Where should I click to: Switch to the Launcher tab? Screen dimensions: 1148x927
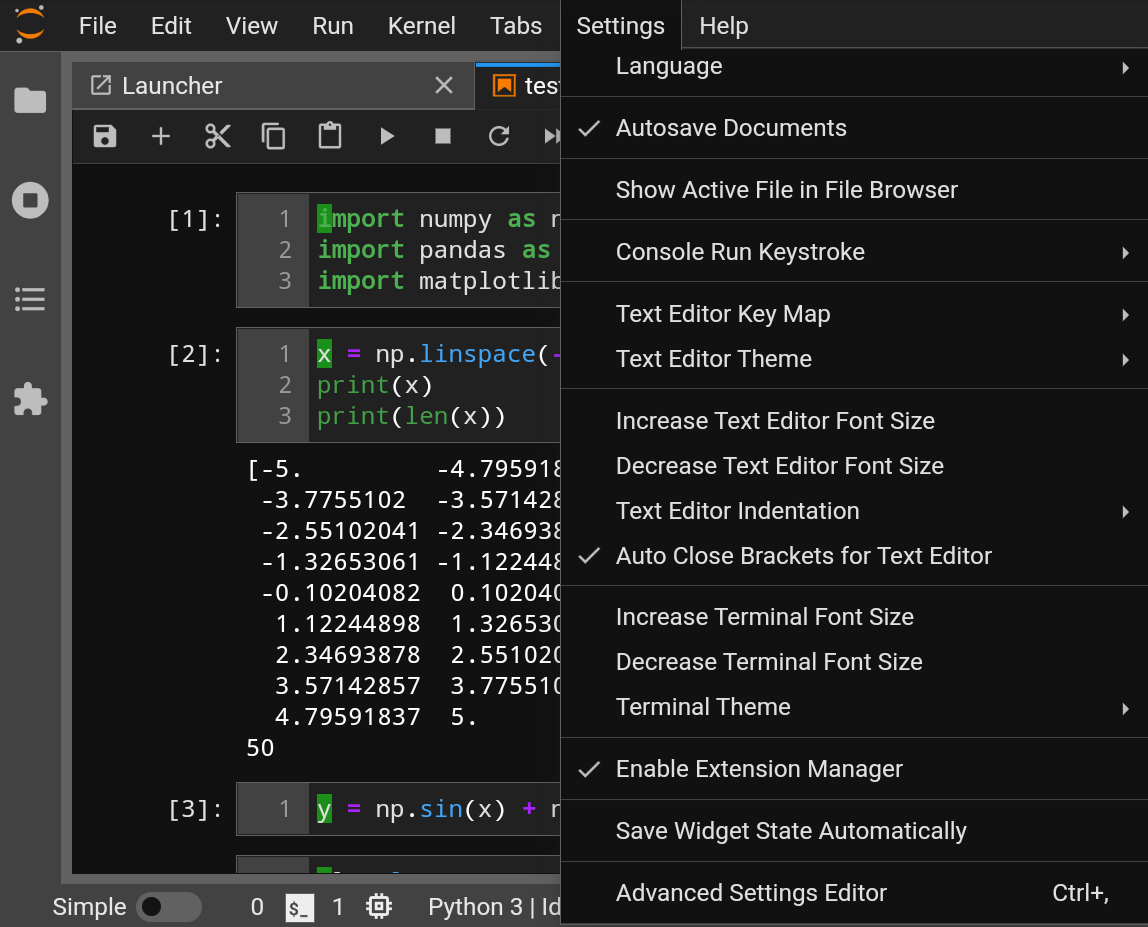172,85
